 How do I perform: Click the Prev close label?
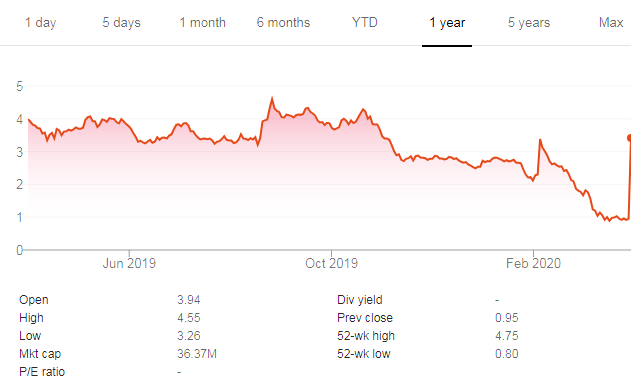click(x=365, y=318)
